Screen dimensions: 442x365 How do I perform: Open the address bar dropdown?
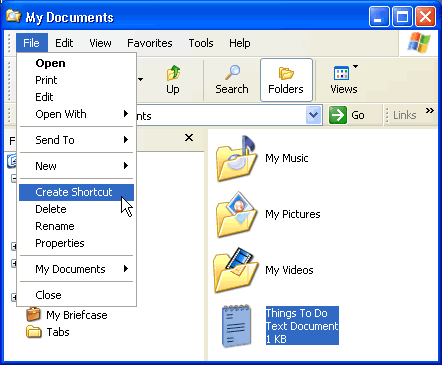(x=313, y=115)
